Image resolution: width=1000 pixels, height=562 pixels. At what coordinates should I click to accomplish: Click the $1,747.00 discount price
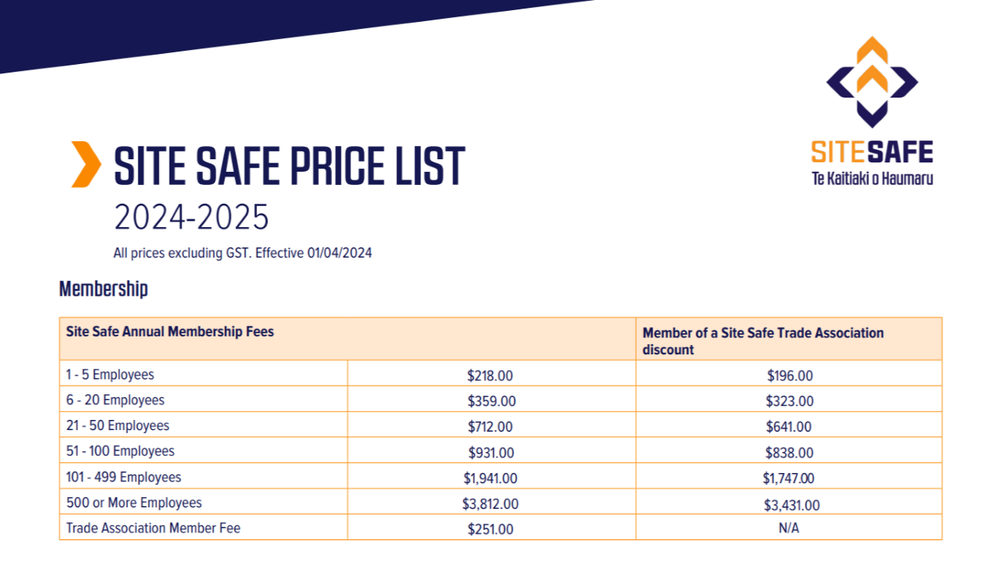pos(791,479)
